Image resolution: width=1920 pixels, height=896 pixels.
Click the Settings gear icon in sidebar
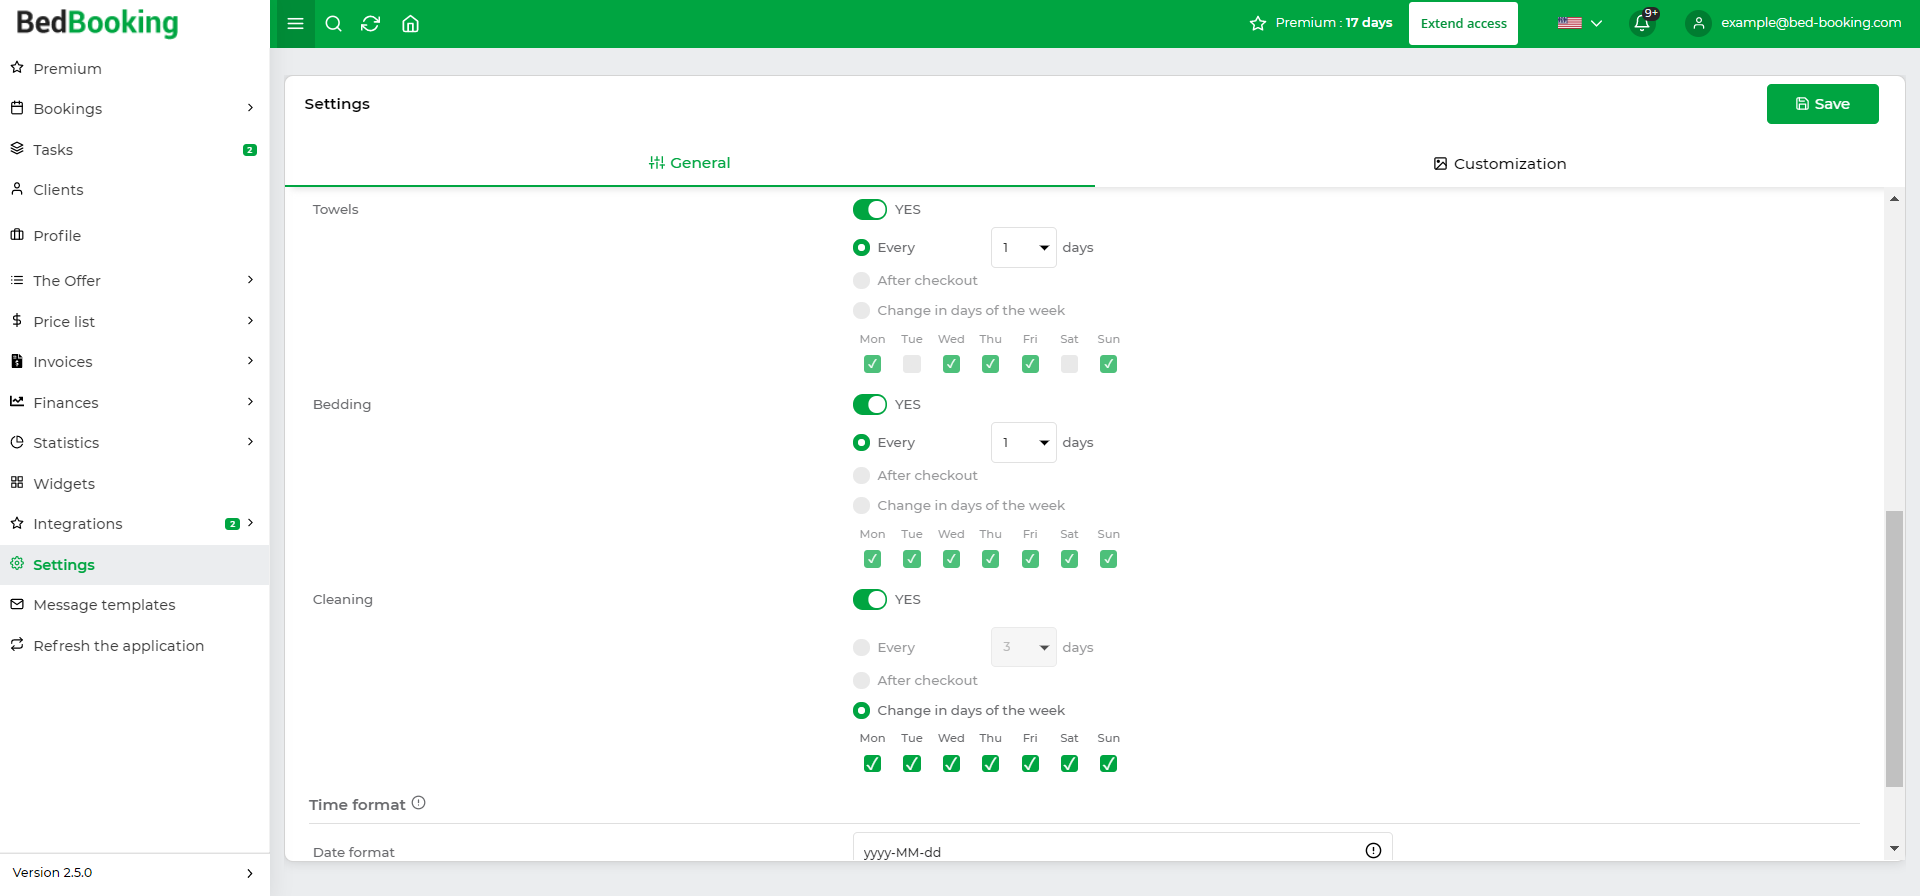pos(17,563)
